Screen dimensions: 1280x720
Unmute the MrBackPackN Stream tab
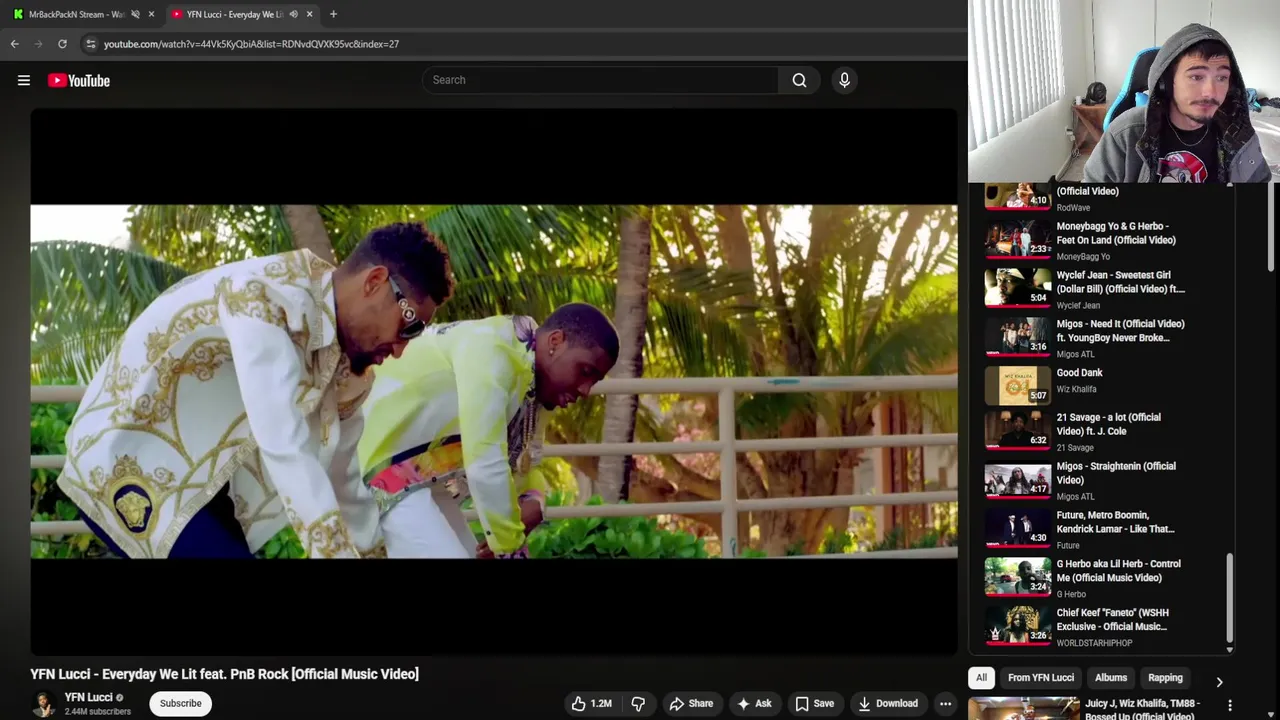point(135,14)
